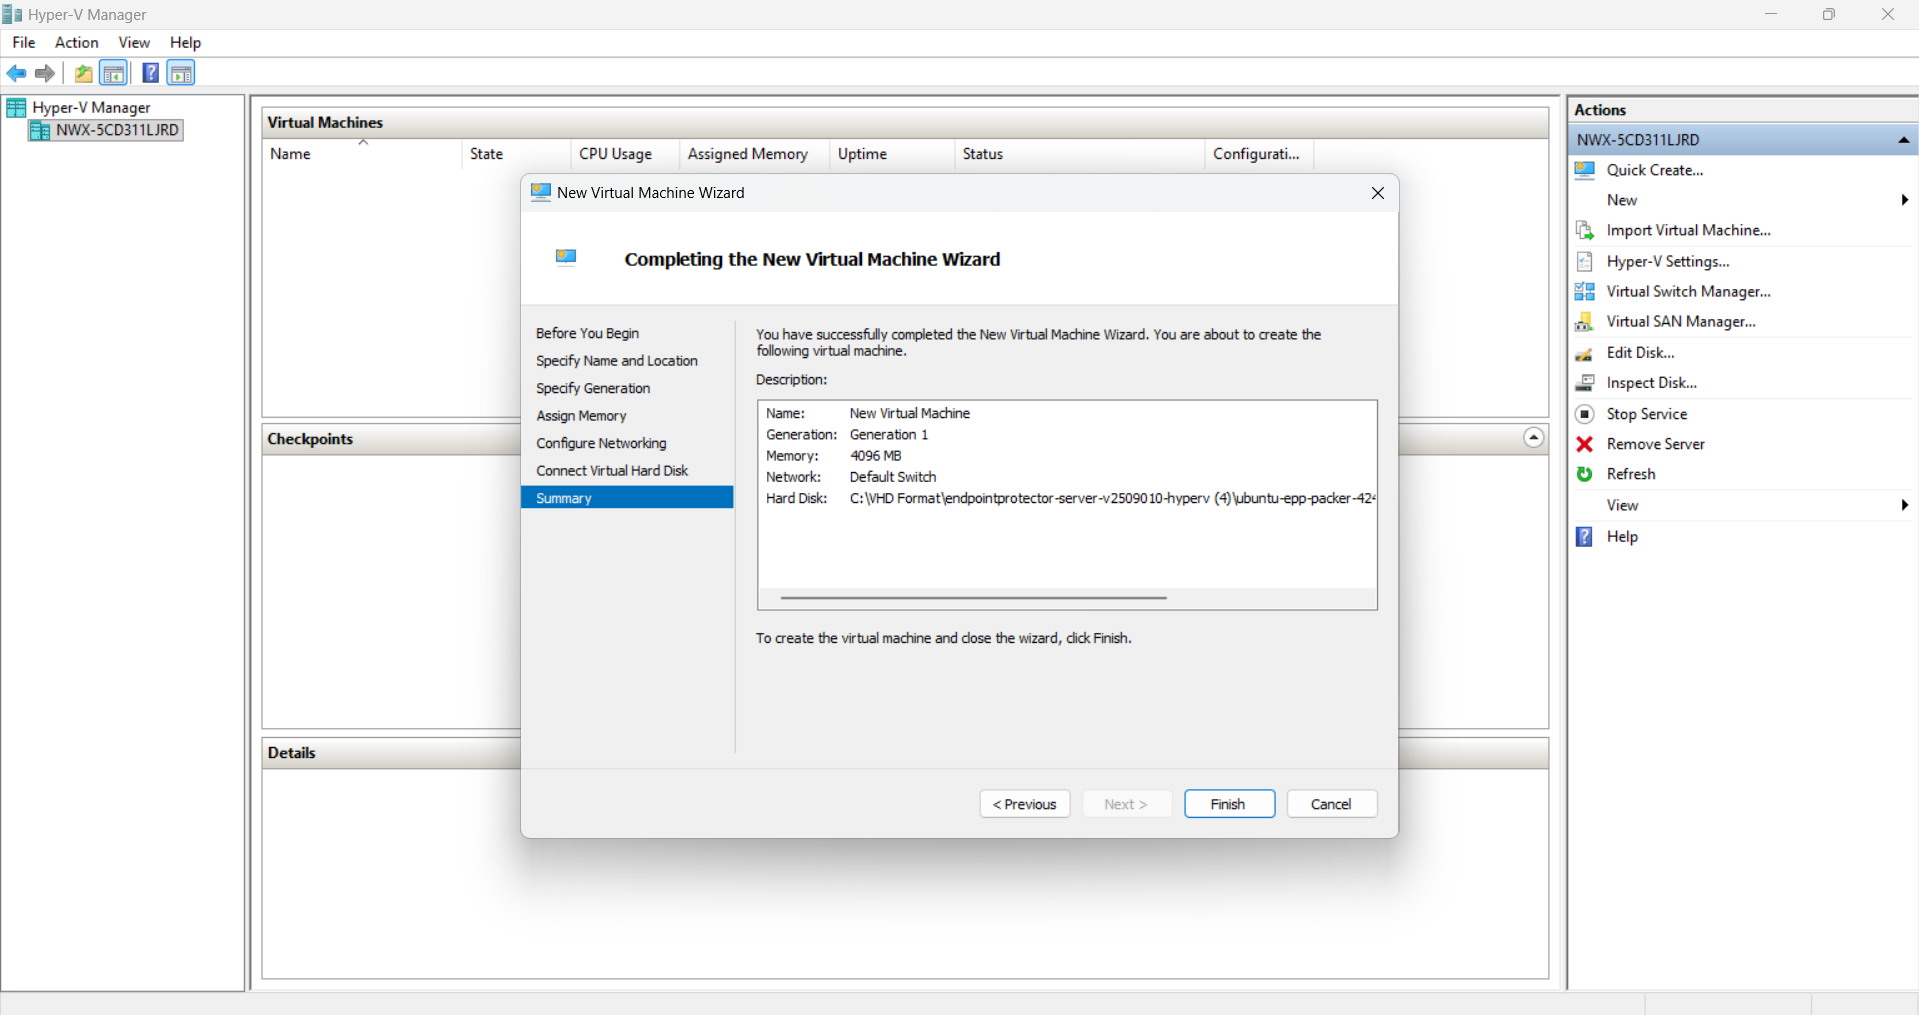
Task: Click the Import Virtual Machine icon
Action: pos(1584,231)
